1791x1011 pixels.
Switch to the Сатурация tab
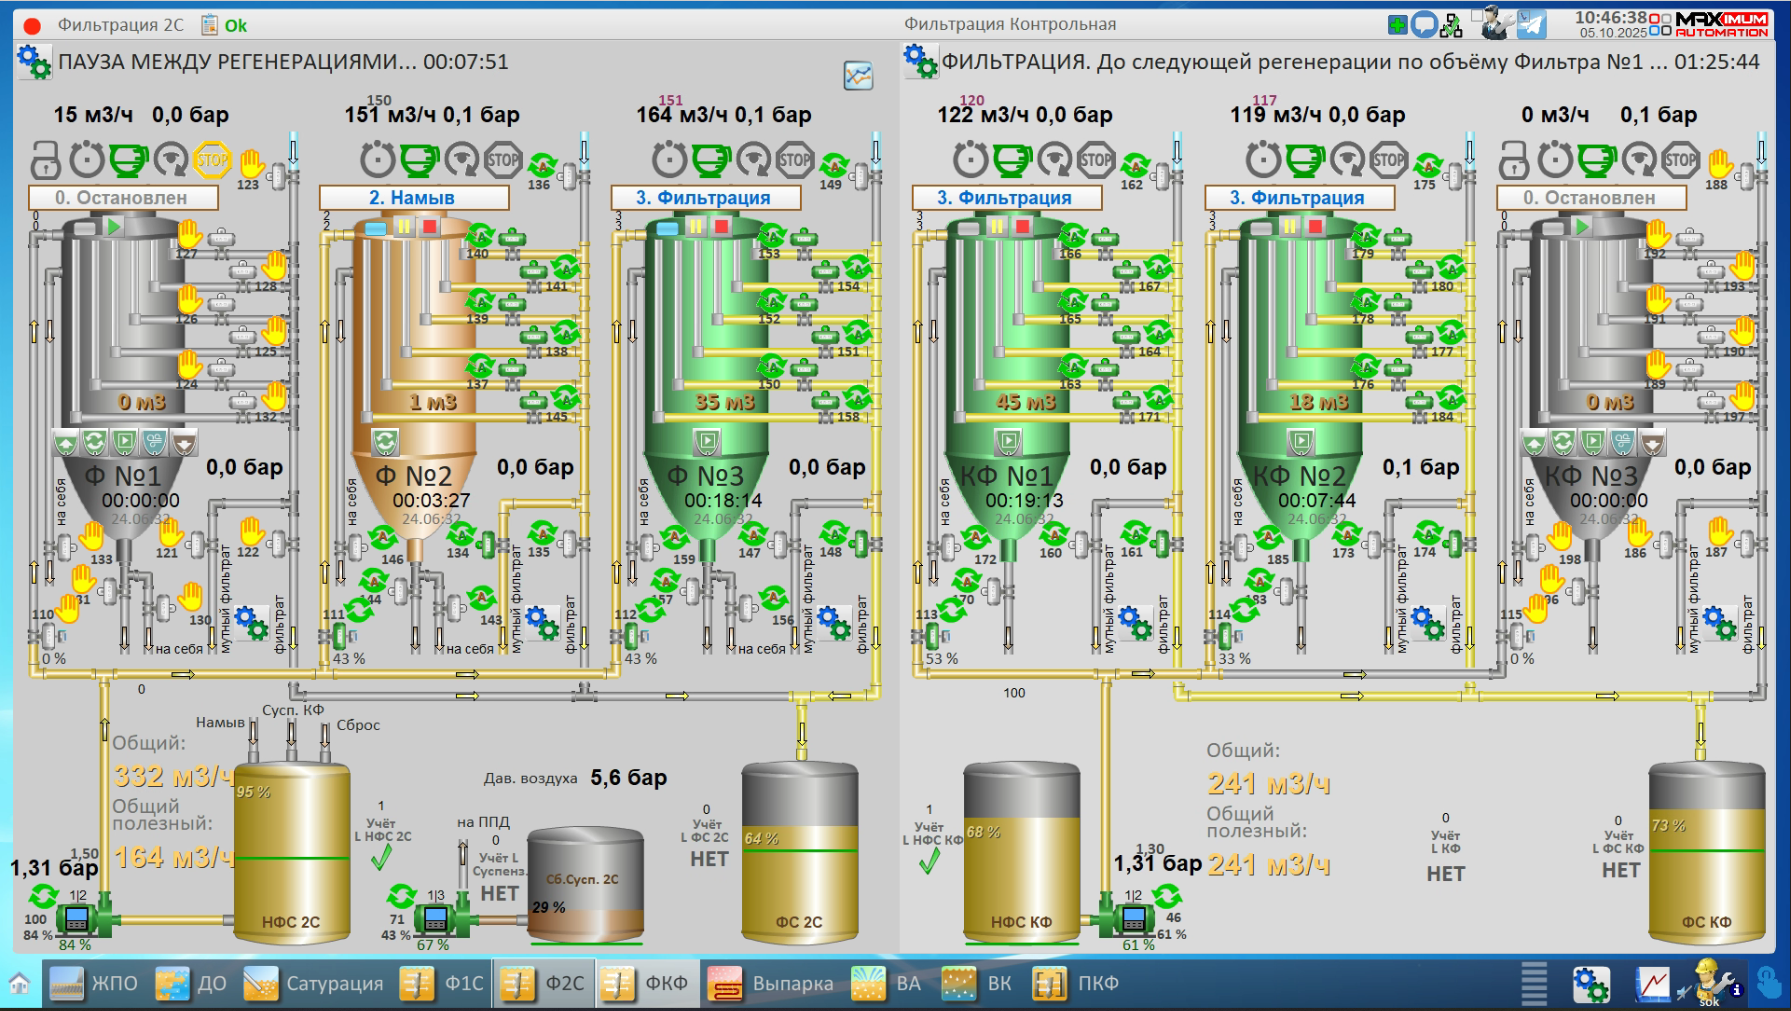(314, 984)
